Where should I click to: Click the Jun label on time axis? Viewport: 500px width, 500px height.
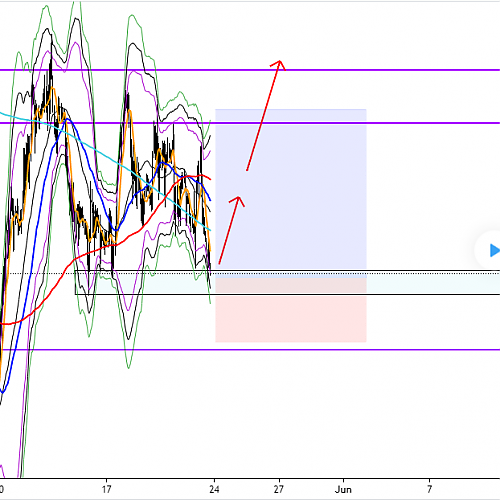point(343,489)
